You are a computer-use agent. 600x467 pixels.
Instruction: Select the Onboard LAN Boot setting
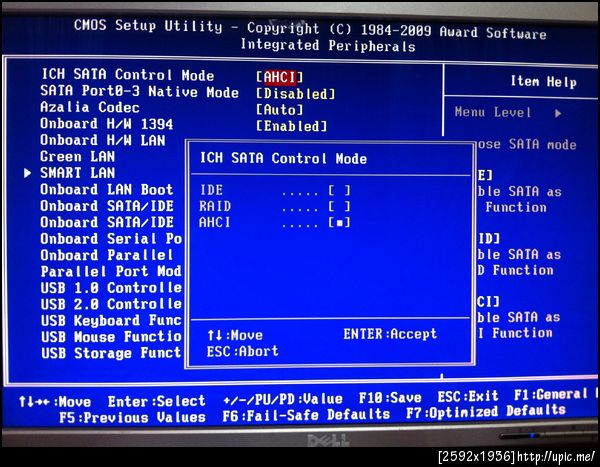(107, 190)
